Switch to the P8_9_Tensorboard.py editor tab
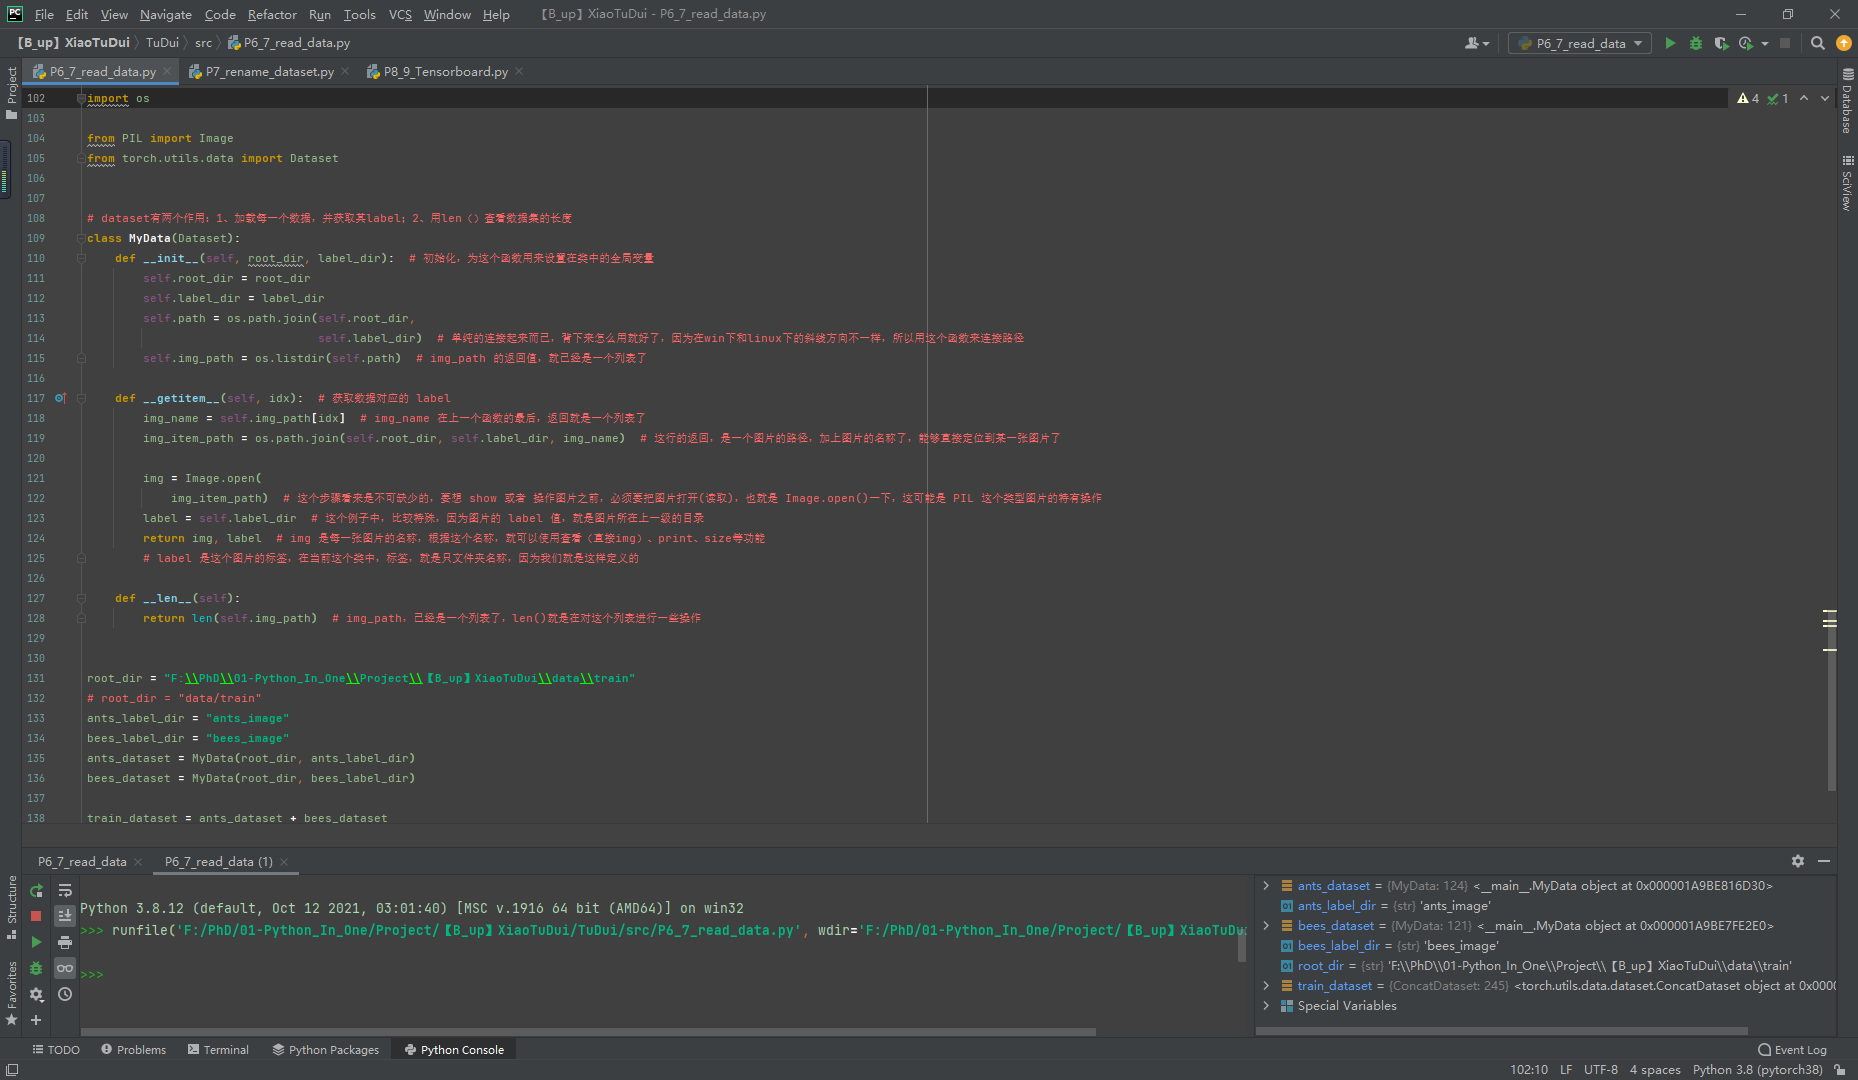Screen dimensions: 1858x1080 click(x=445, y=71)
